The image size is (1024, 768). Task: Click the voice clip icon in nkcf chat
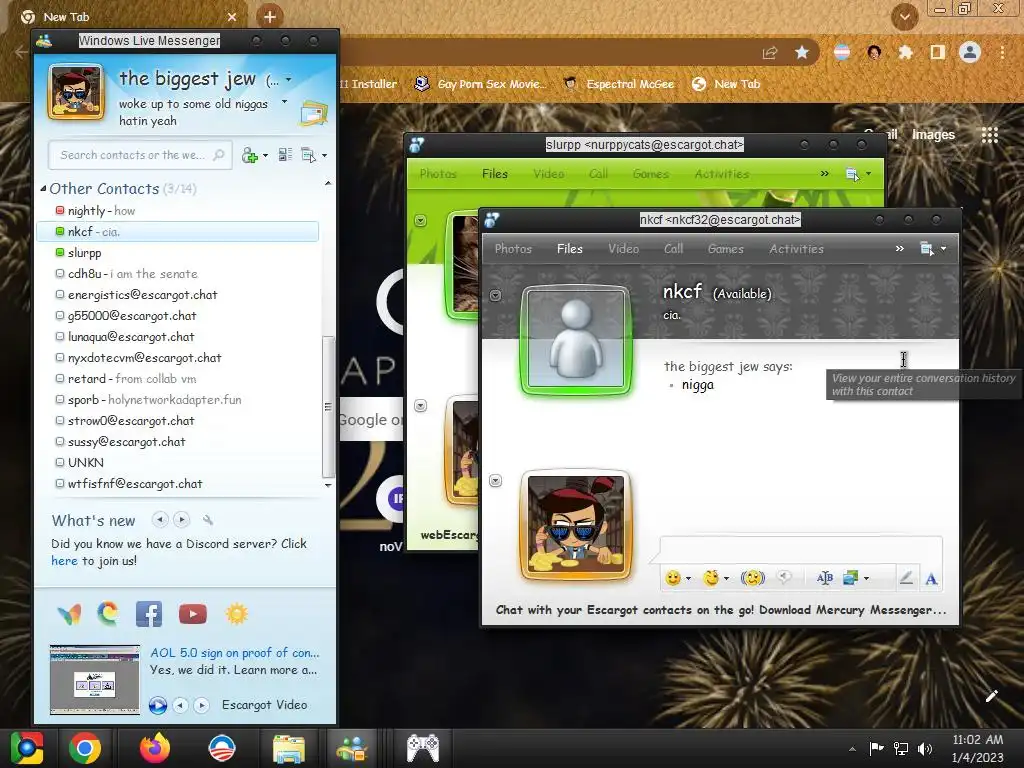[x=784, y=577]
